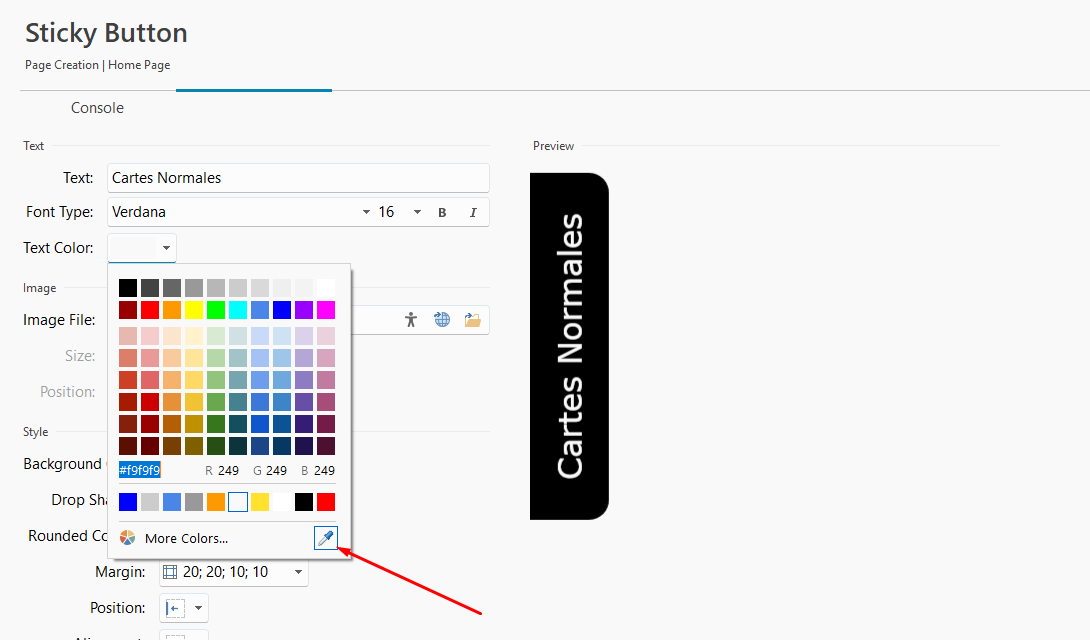This screenshot has height=640, width=1090.
Task: Choose pure blue swatch in the vivid row
Action: (282, 310)
